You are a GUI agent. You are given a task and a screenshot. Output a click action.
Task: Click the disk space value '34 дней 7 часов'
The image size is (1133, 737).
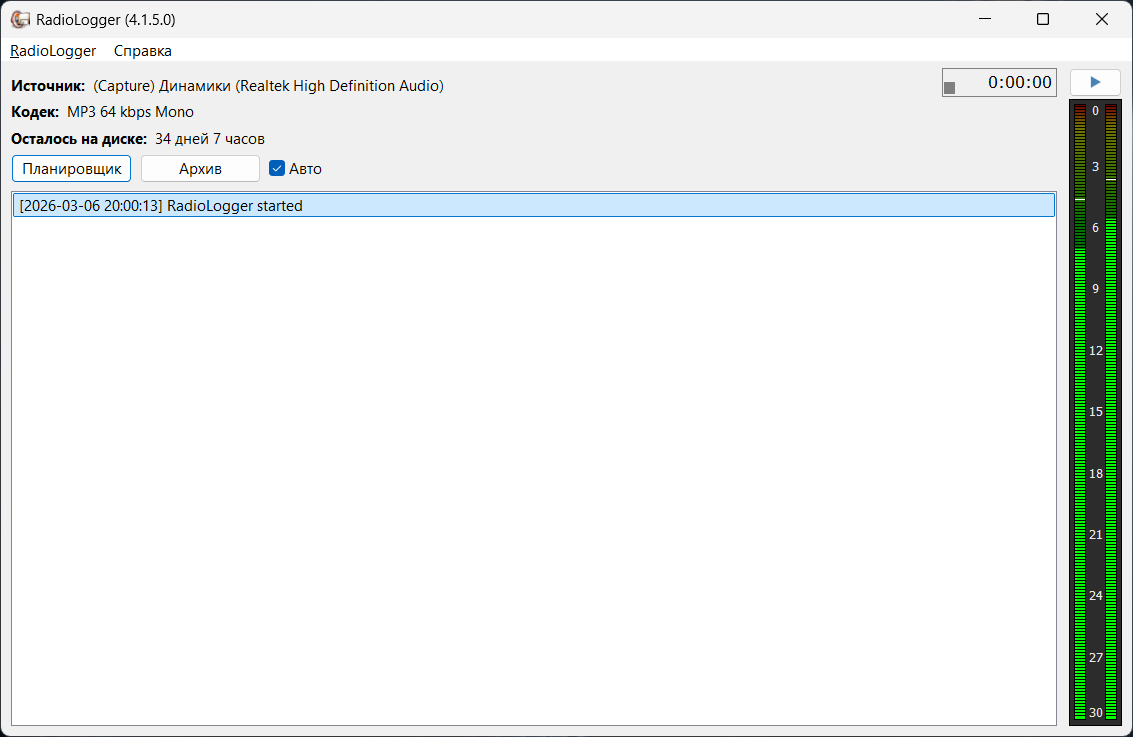tap(210, 139)
